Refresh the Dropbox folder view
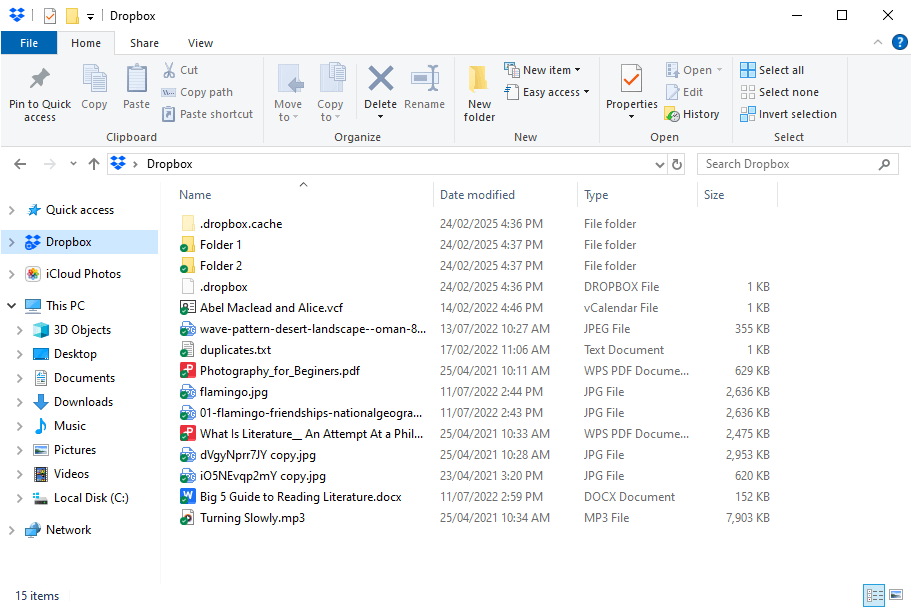912x608 pixels. [677, 165]
